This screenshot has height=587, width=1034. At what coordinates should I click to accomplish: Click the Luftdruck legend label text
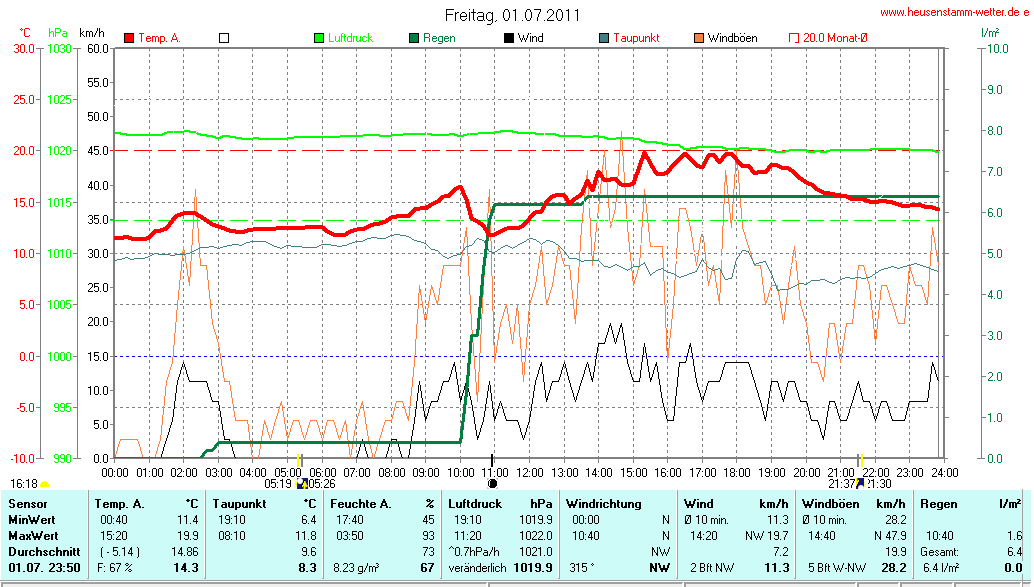click(x=350, y=38)
